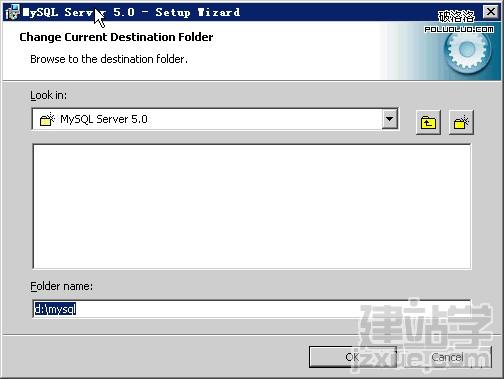This screenshot has width=504, height=379.
Task: Click the Change Current Destination Folder heading
Action: coord(116,37)
